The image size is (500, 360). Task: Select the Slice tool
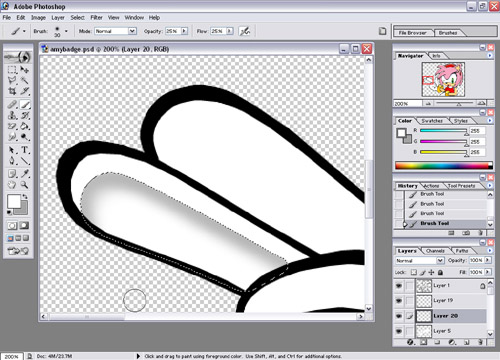tap(24, 91)
